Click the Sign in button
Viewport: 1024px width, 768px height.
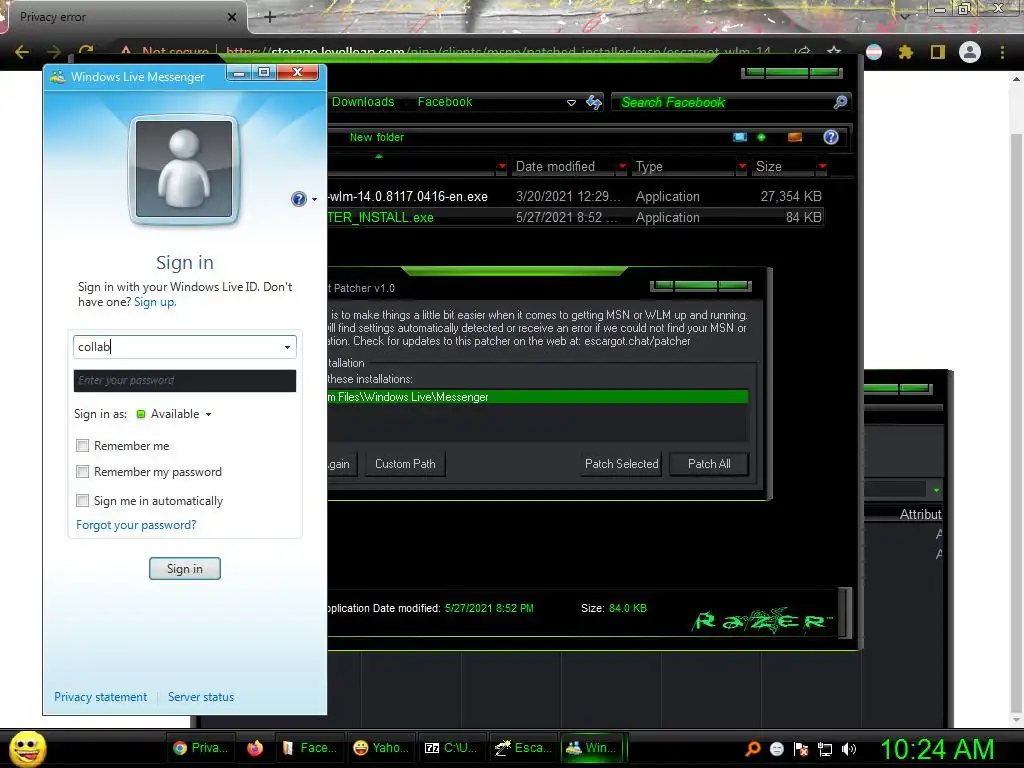[x=185, y=569]
